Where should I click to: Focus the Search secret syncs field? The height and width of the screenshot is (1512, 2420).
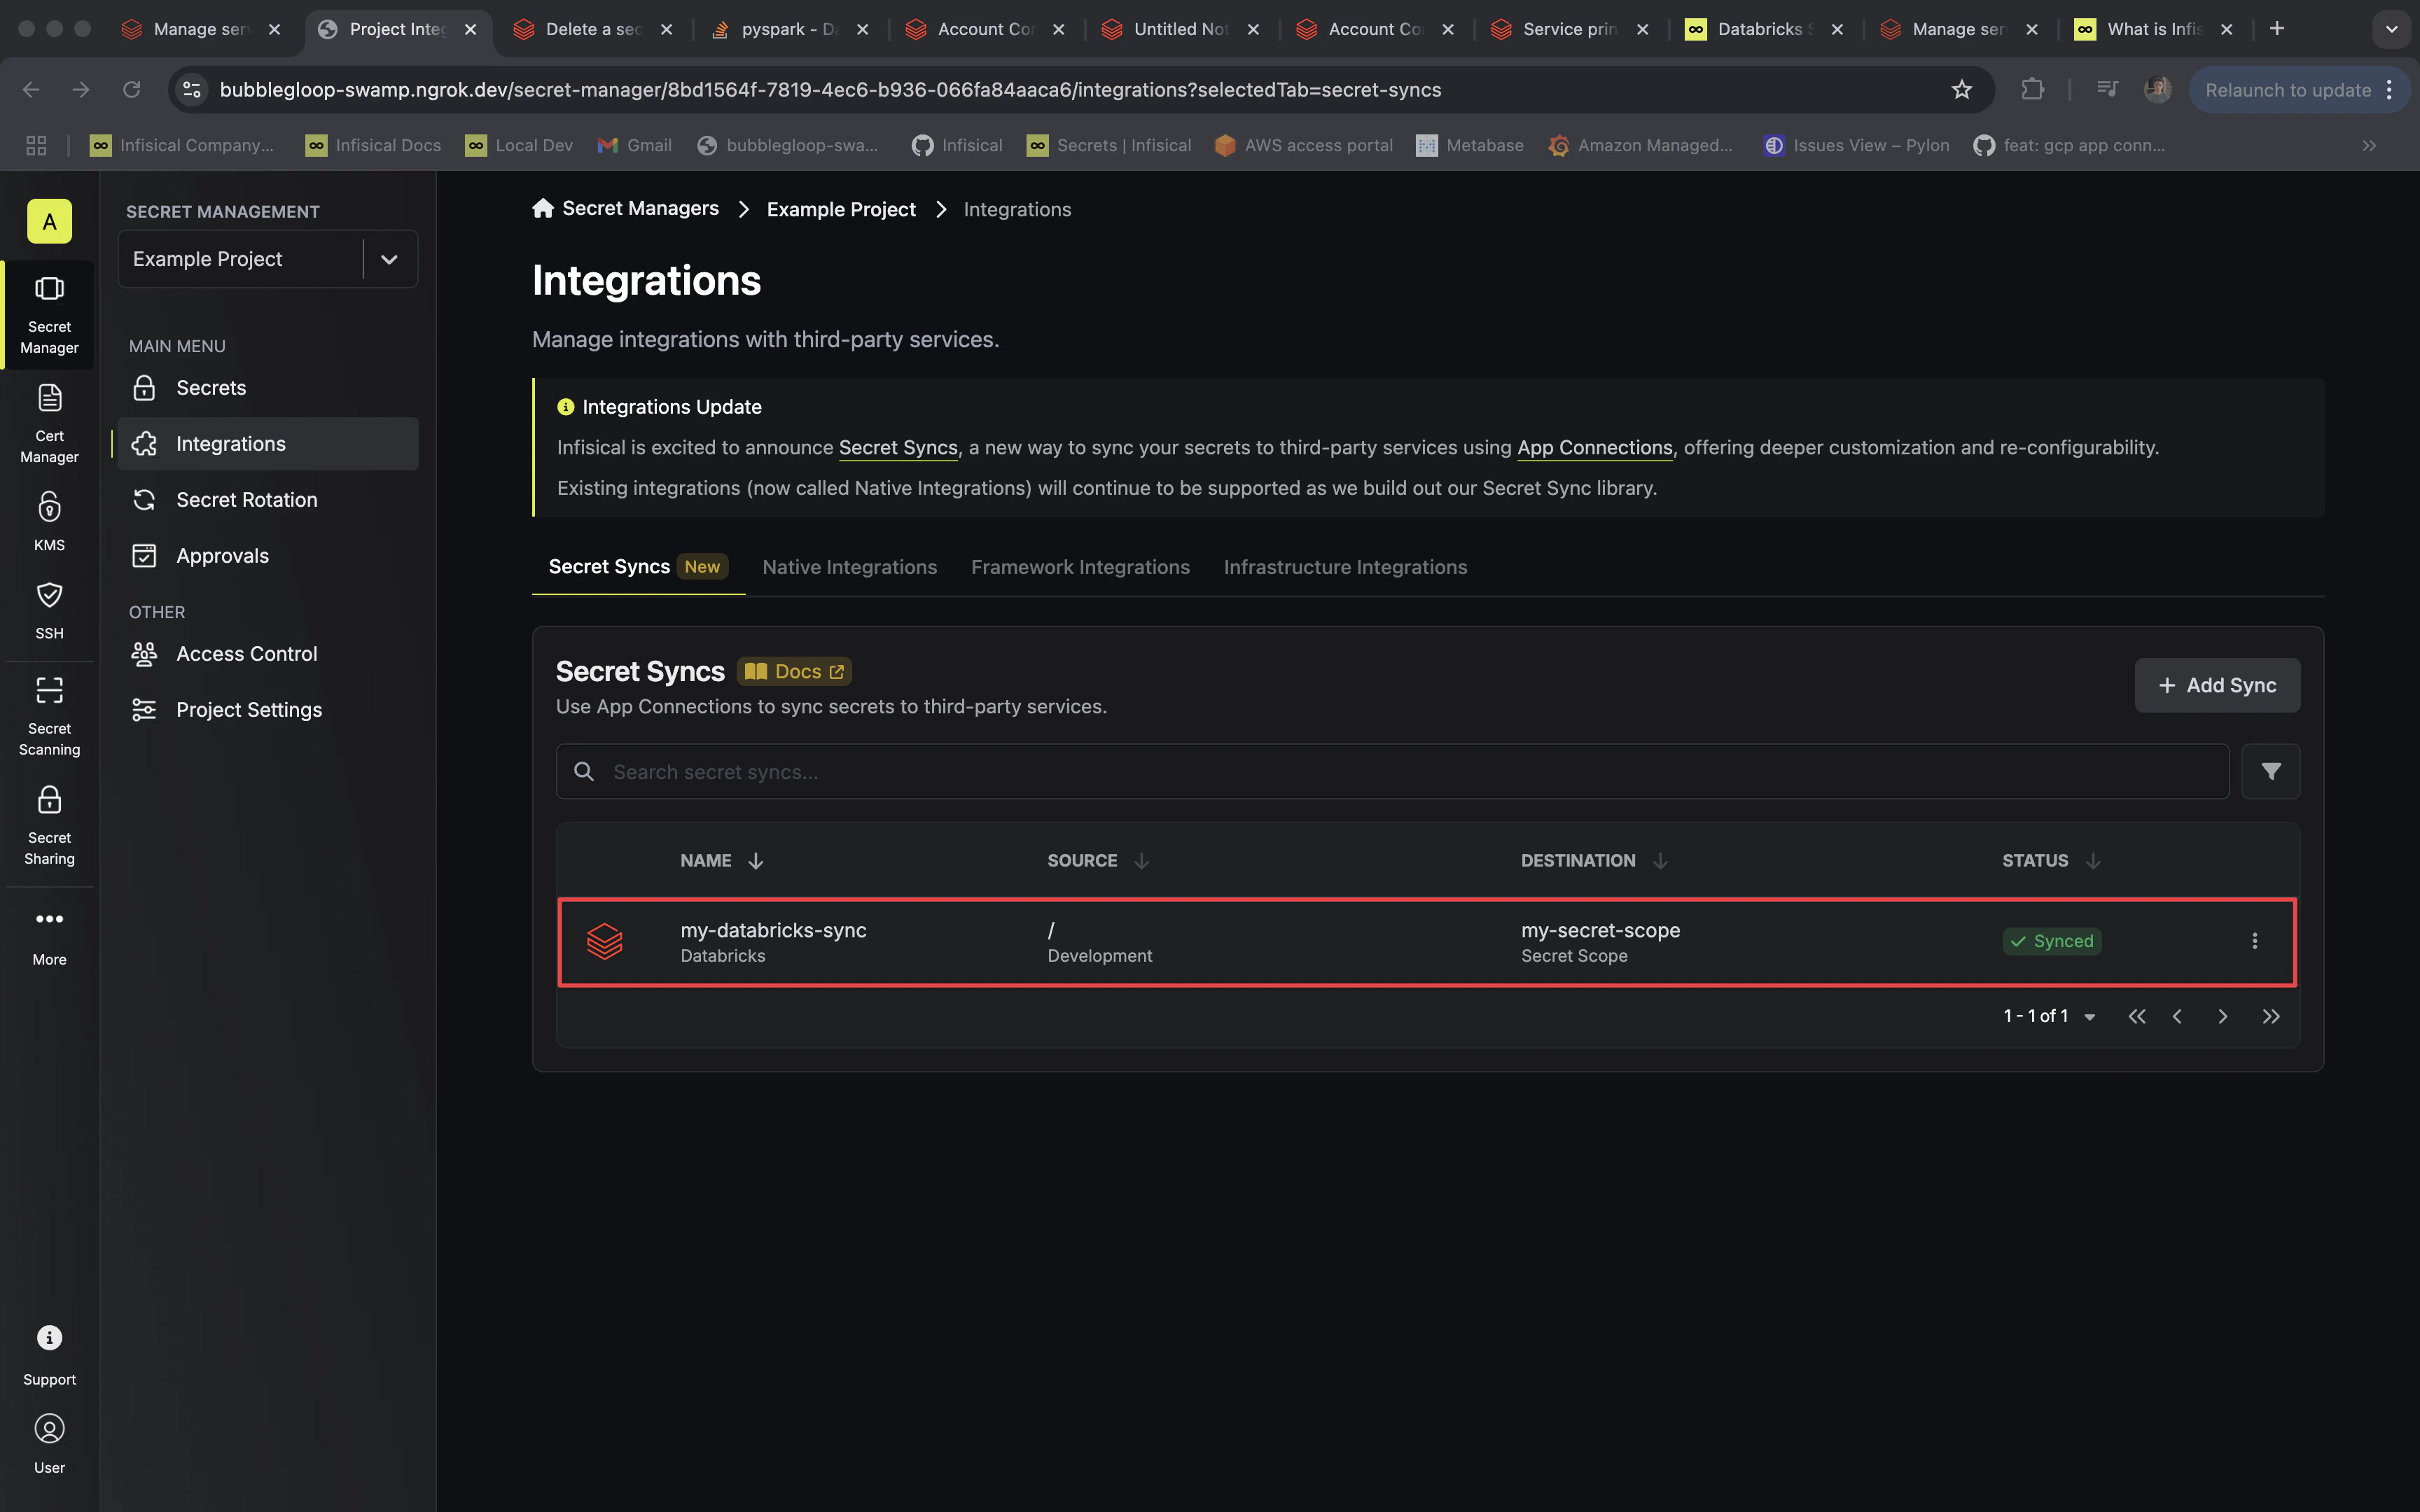pos(1392,771)
